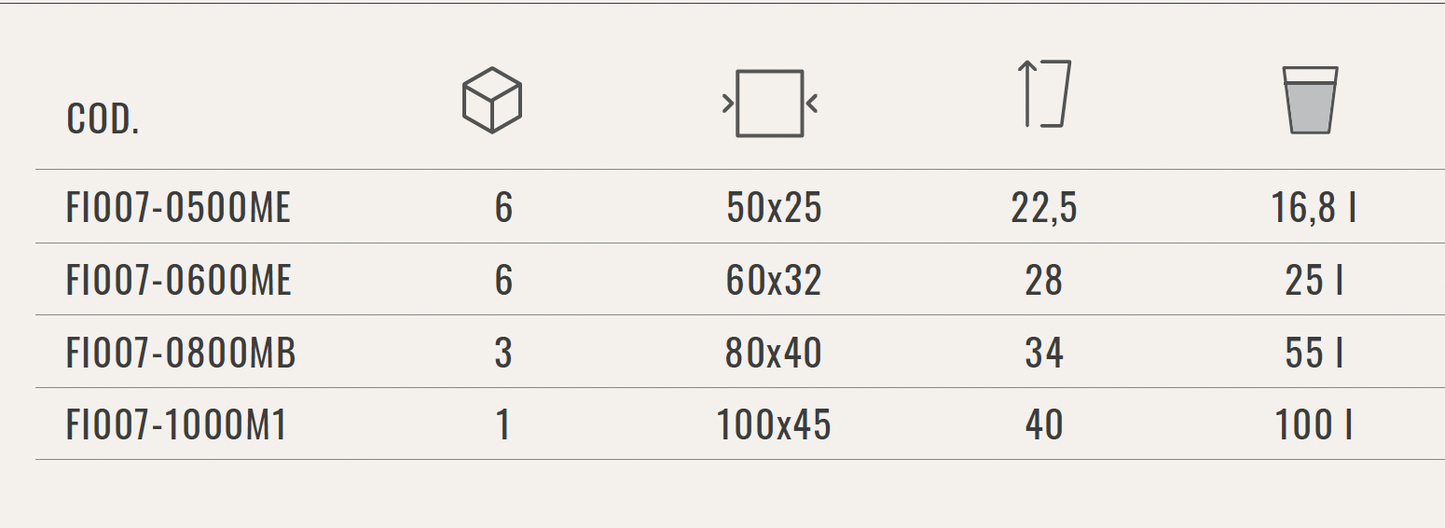This screenshot has width=1445, height=528.
Task: Click the 25 l capacity value
Action: coord(1314,280)
